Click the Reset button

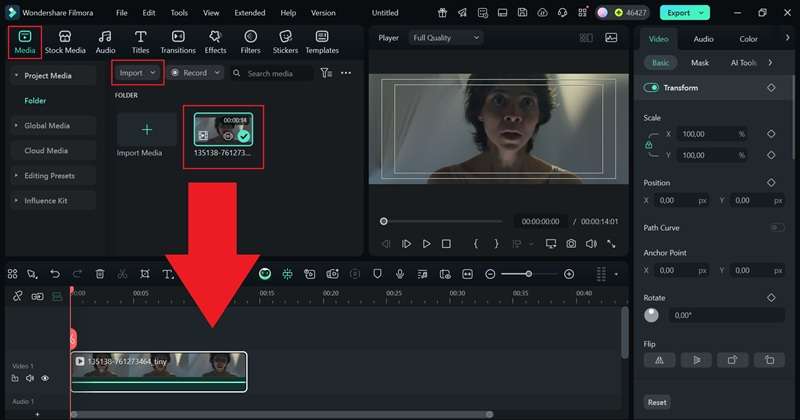click(657, 402)
